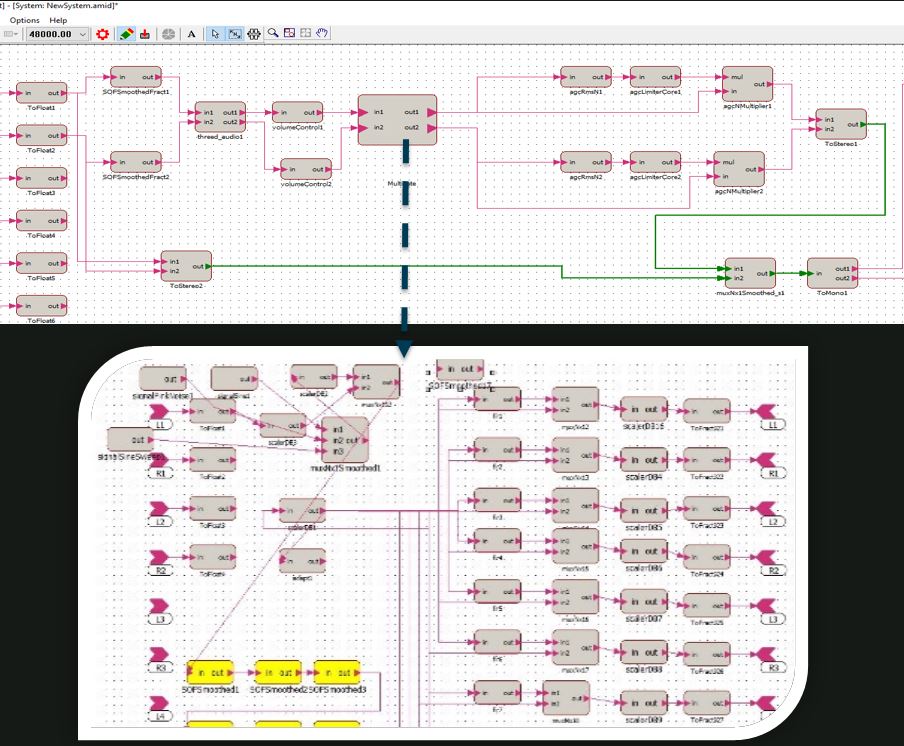This screenshot has width=904, height=746.
Task: Select the text annotation A tool
Action: pos(191,34)
